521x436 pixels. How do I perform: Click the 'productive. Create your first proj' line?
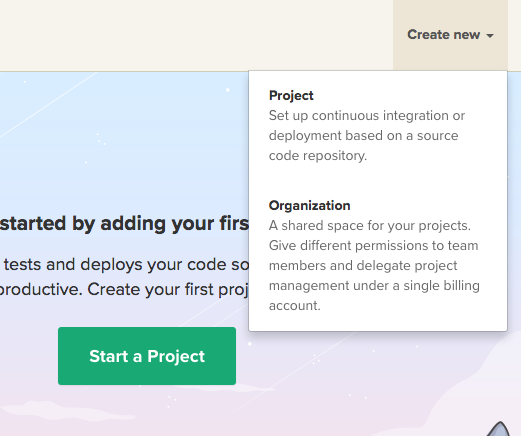coord(124,289)
